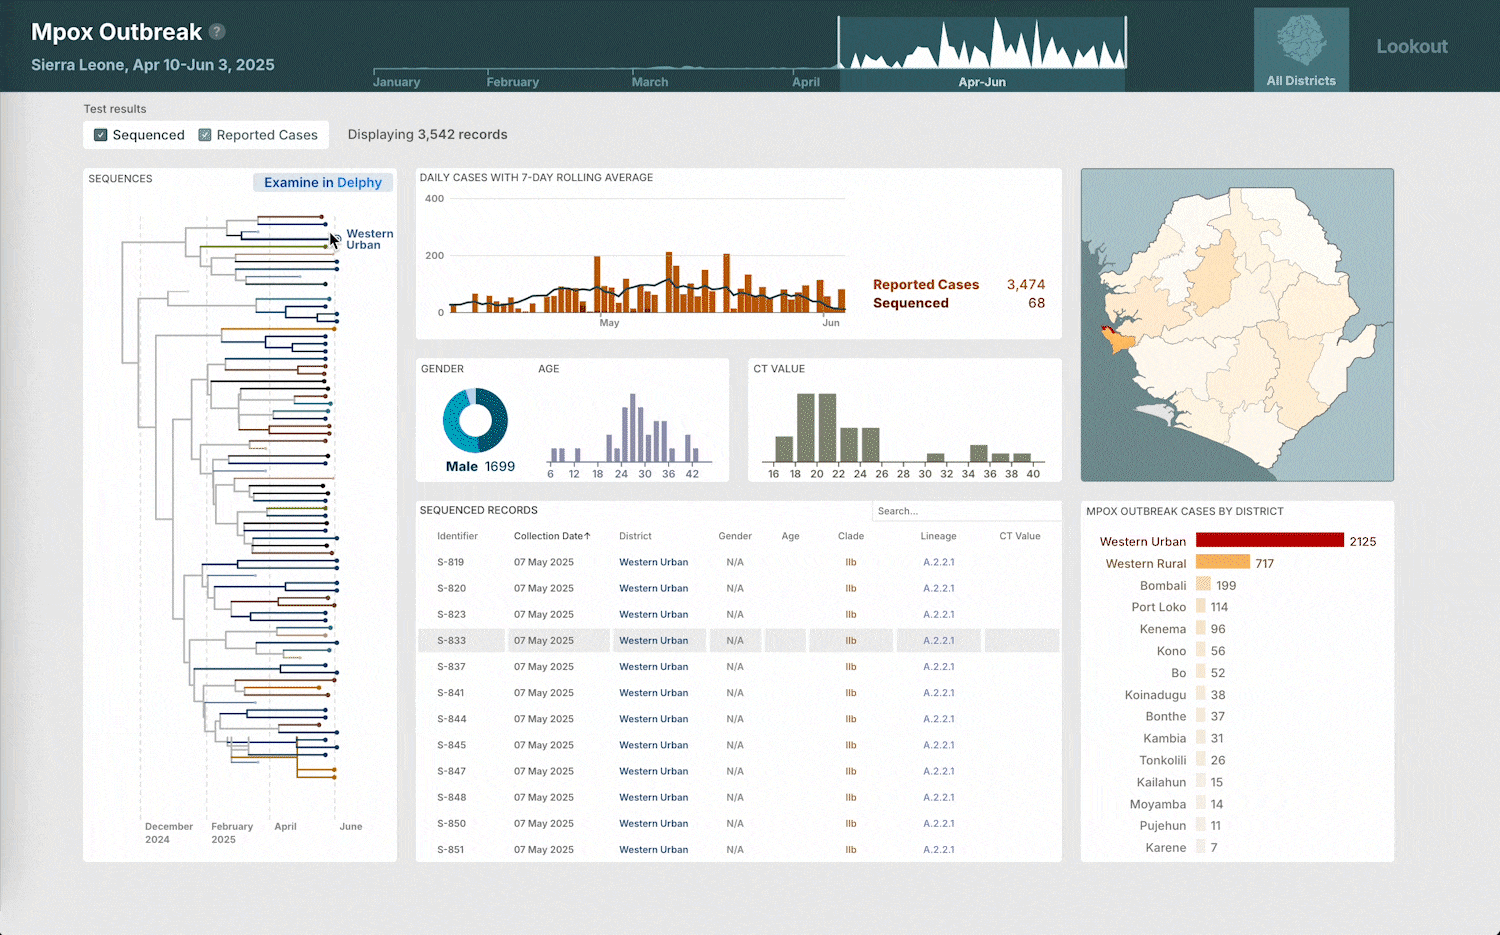
Task: Click the Apr-Jun timeline range selector
Action: (982, 81)
